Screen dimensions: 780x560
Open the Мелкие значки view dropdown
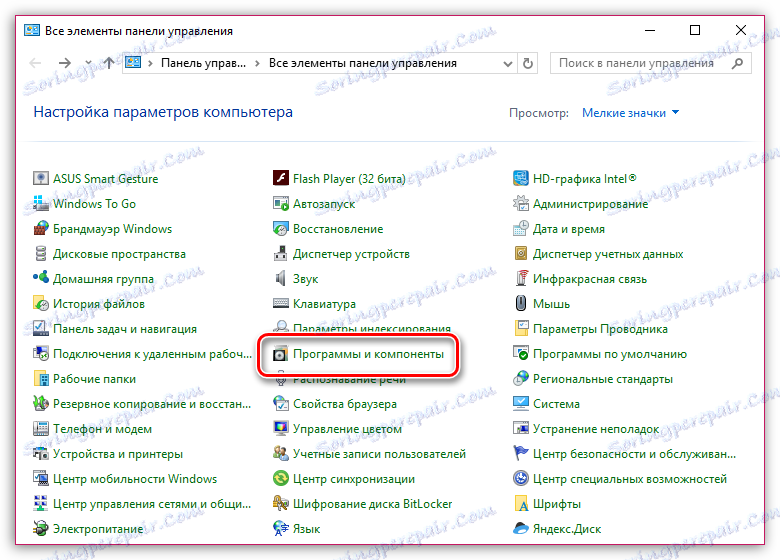tap(630, 113)
